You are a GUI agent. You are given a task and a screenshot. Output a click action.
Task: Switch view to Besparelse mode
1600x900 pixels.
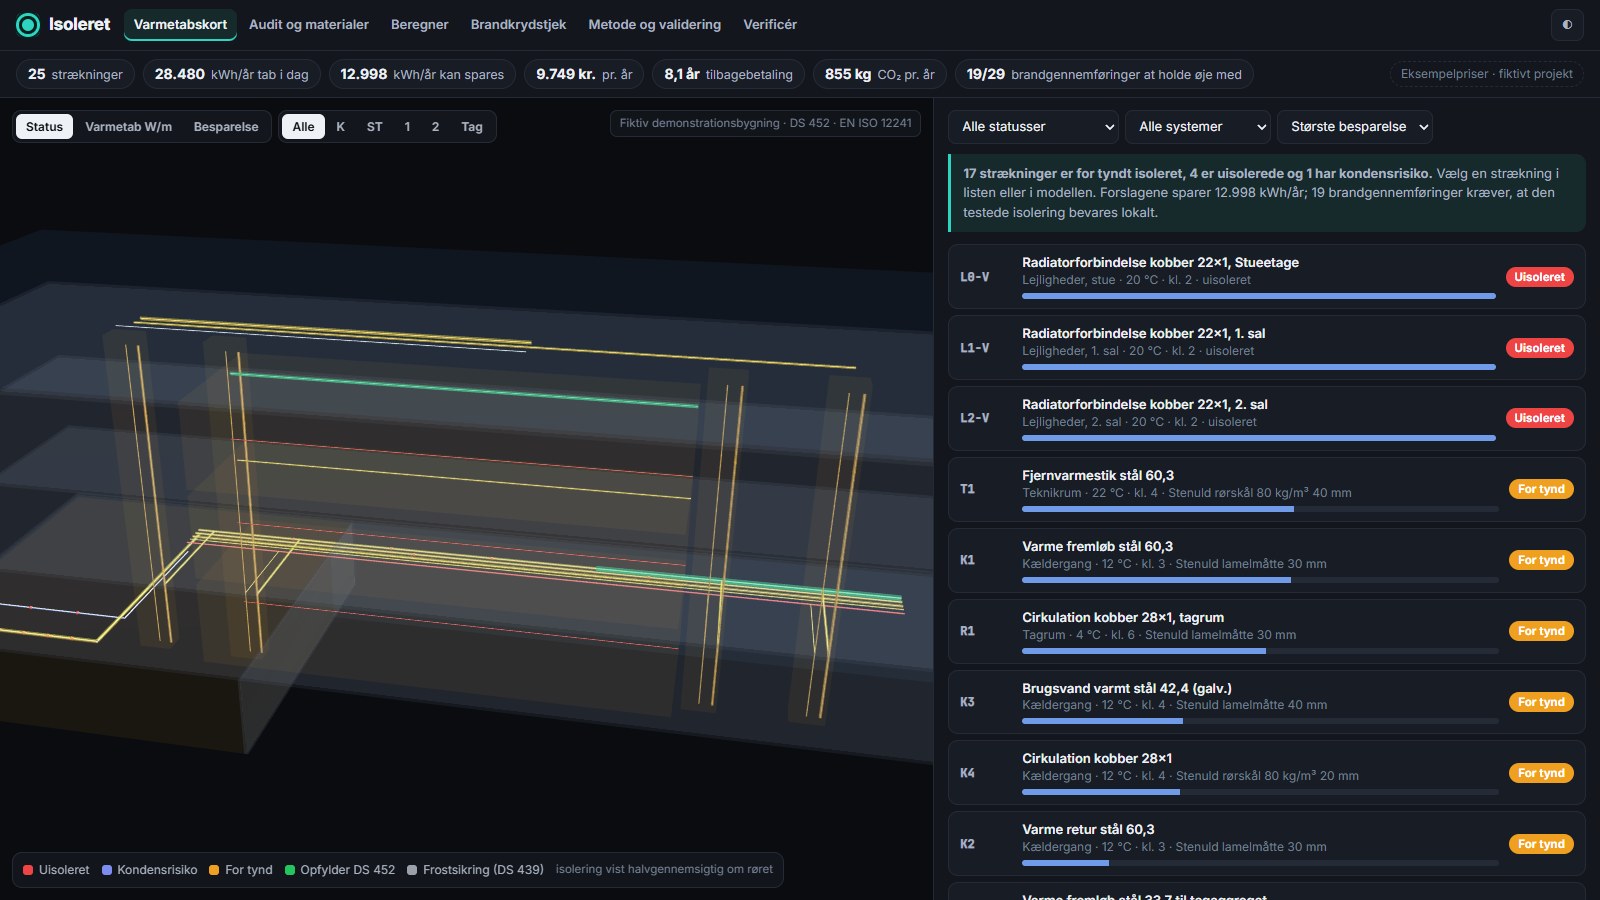point(226,127)
